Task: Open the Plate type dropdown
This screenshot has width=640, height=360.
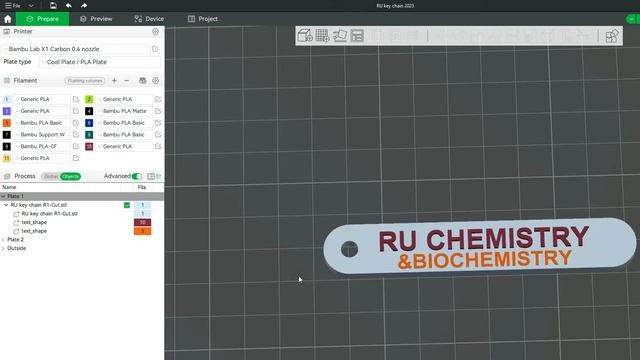Action: 100,62
